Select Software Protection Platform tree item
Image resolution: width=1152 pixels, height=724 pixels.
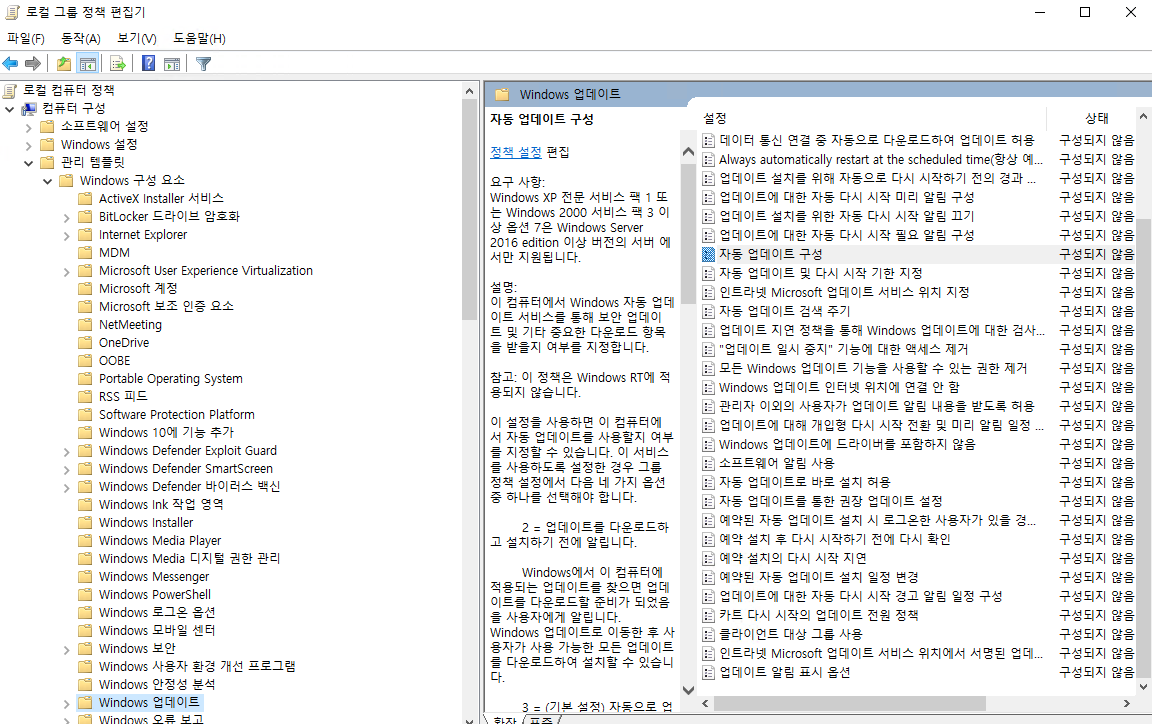pyautogui.click(x=177, y=415)
